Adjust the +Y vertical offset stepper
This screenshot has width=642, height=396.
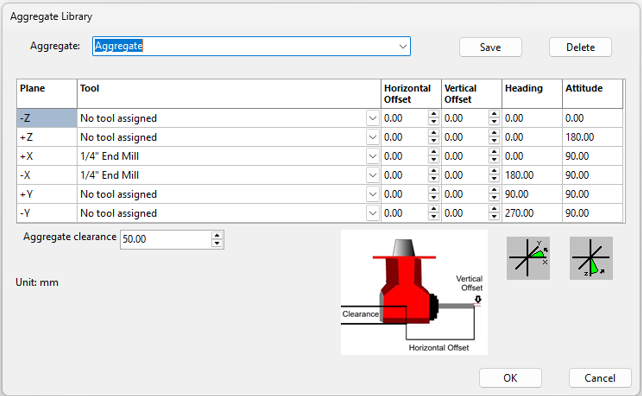pos(494,194)
